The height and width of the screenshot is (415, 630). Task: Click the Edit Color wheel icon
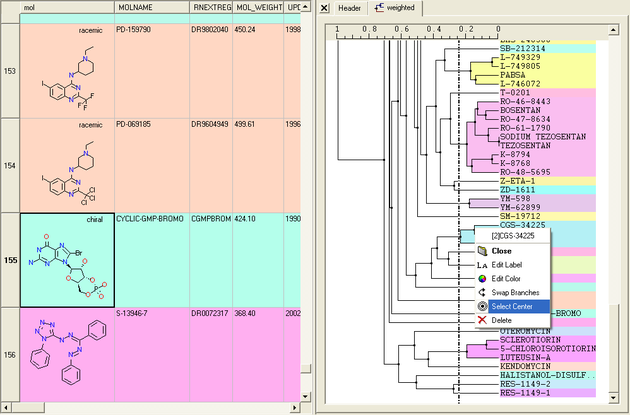coord(483,278)
